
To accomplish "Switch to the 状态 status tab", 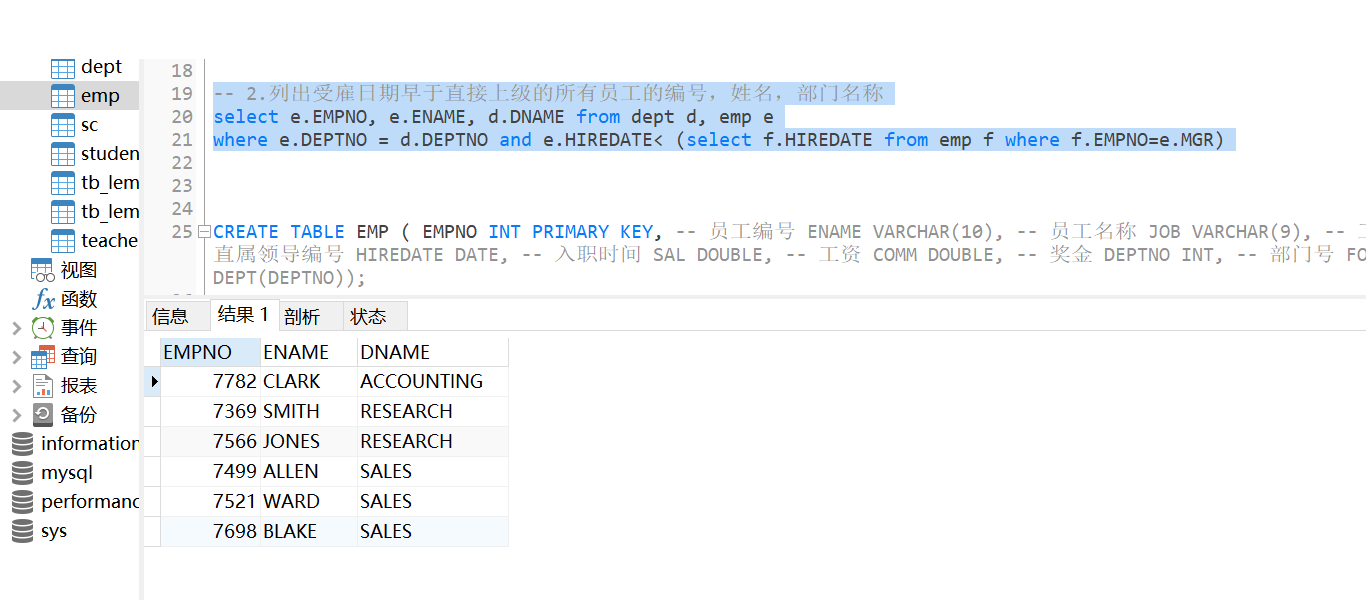I will tap(368, 317).
